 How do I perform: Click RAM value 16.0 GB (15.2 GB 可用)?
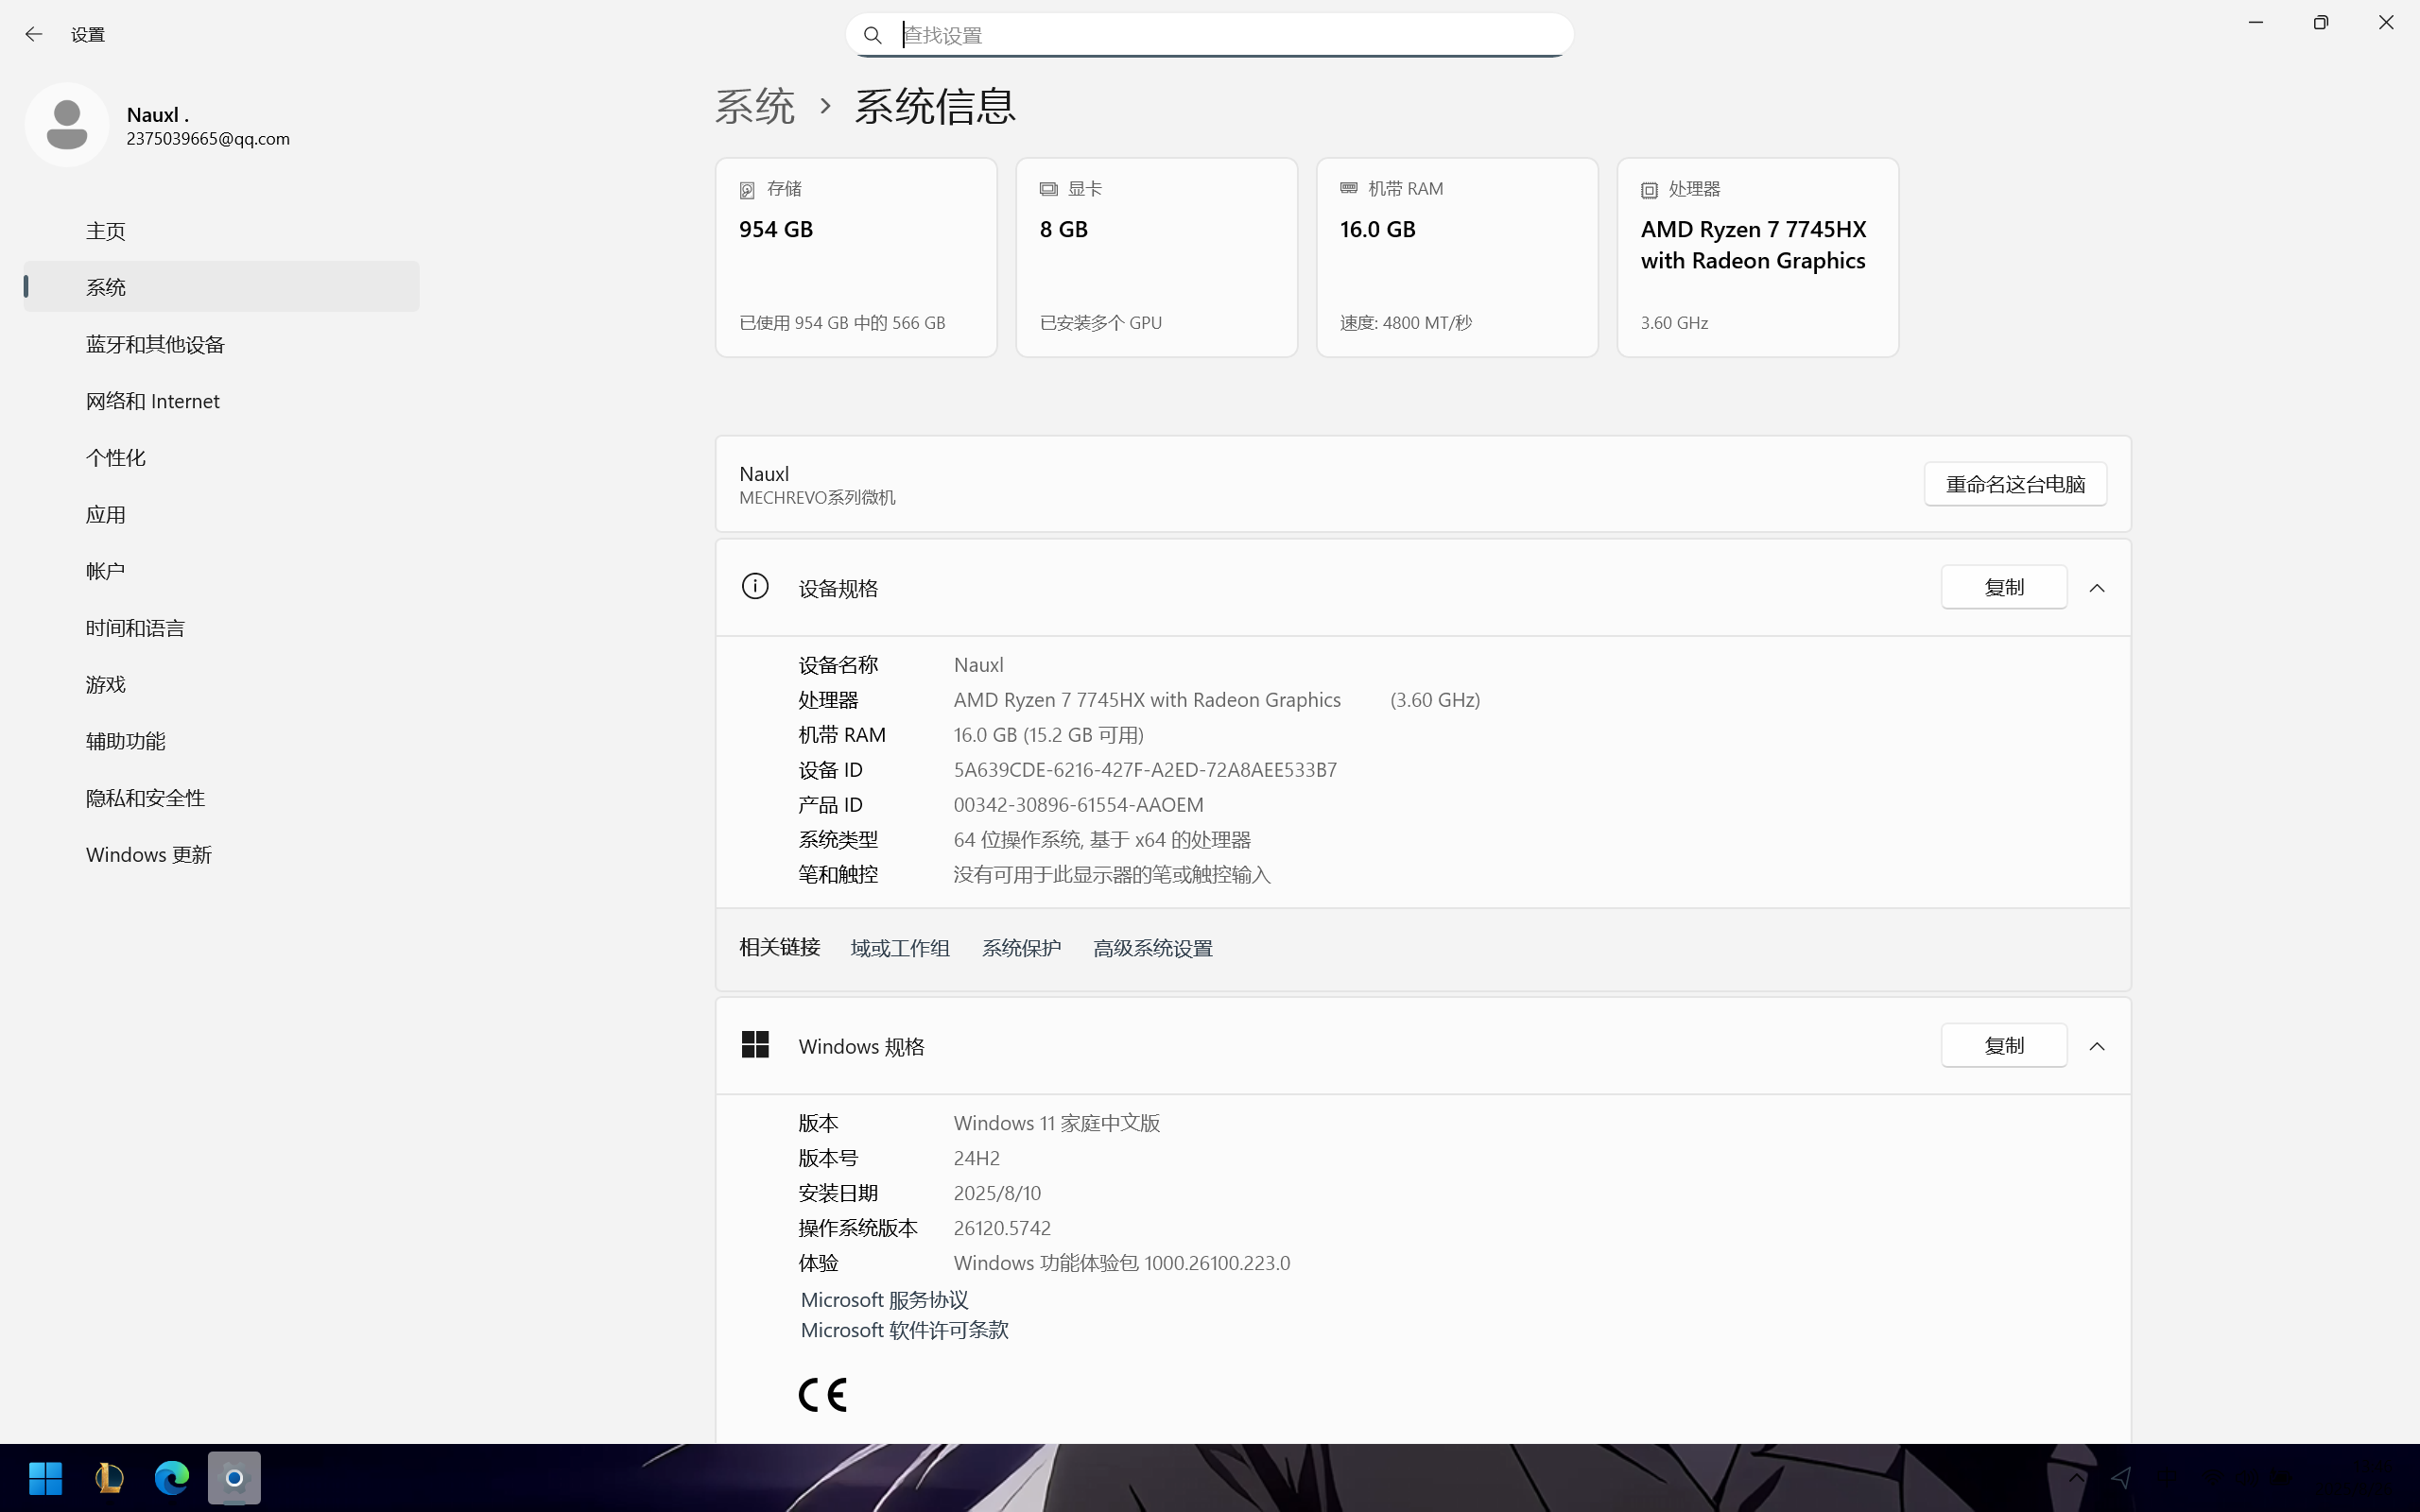pyautogui.click(x=1048, y=735)
